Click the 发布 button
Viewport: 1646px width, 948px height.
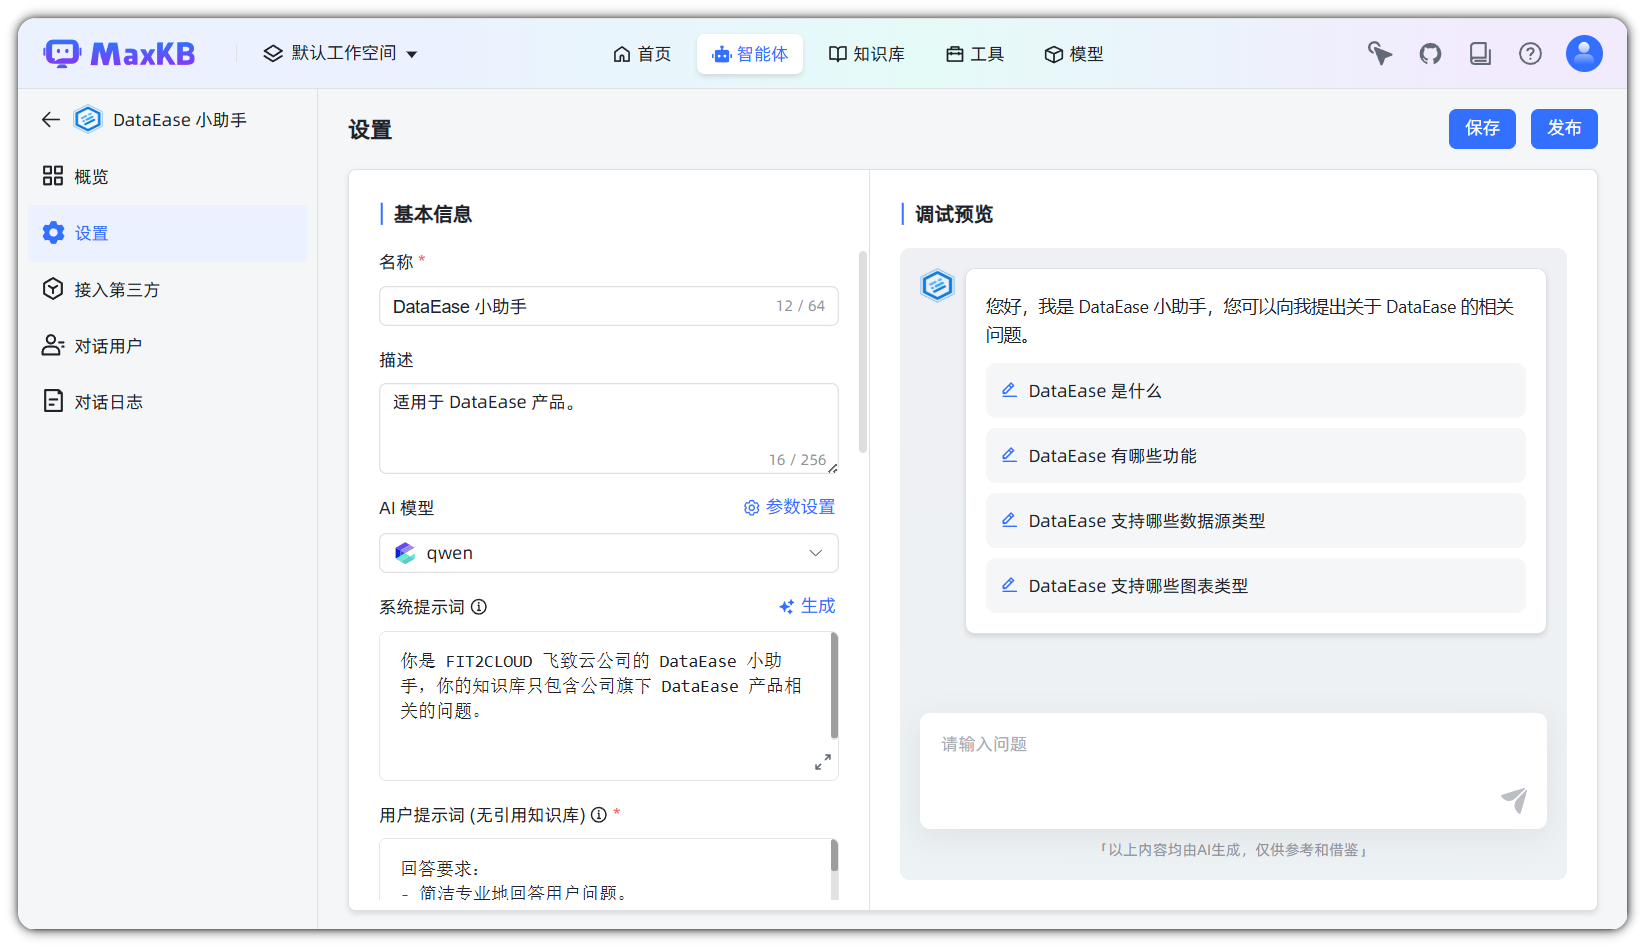click(x=1564, y=128)
